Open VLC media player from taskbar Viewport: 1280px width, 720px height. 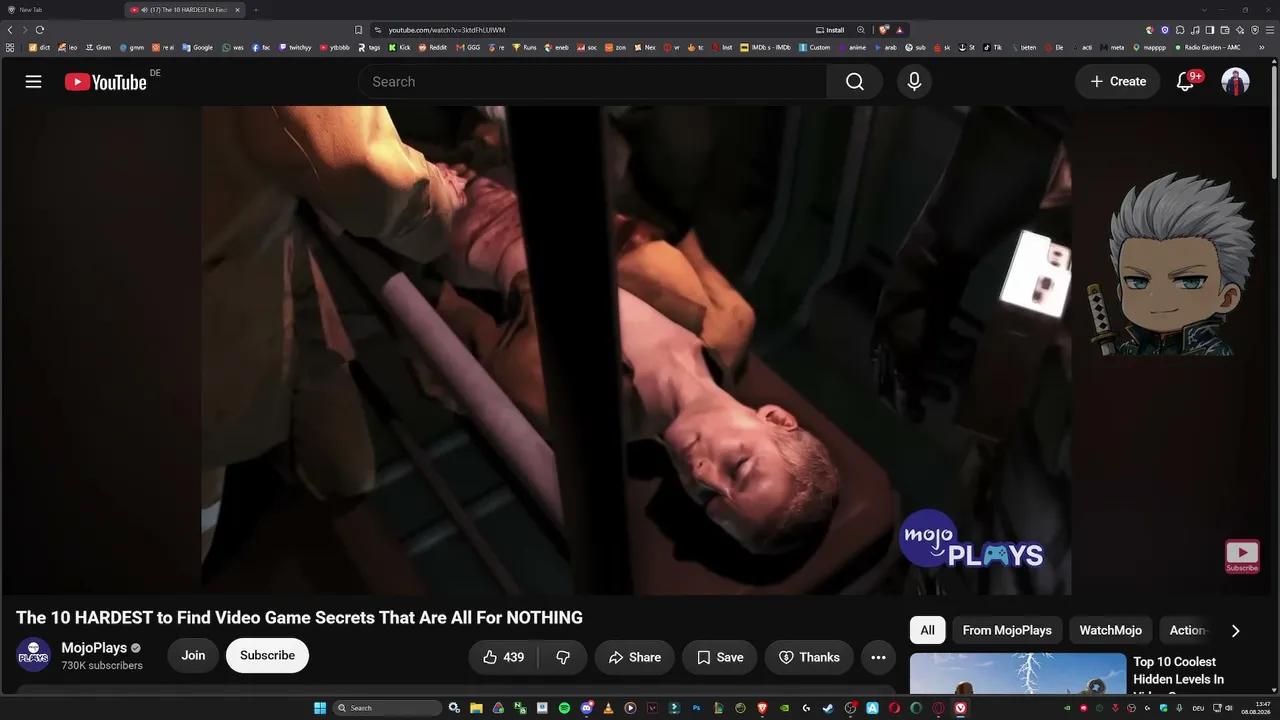[608, 708]
